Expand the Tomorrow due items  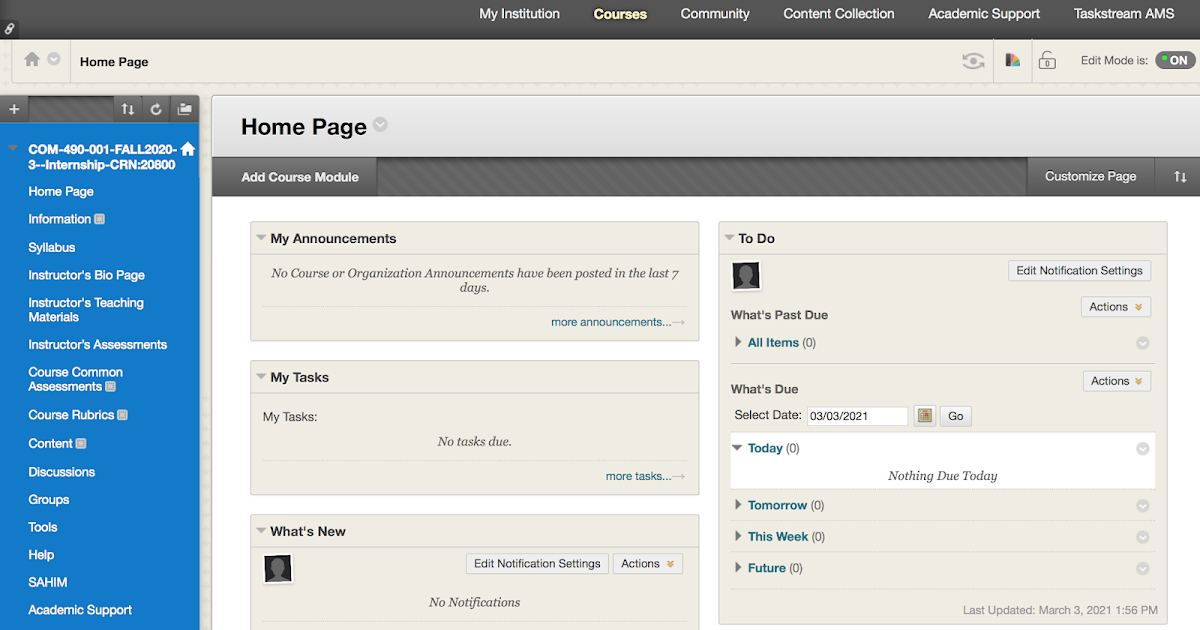point(738,505)
